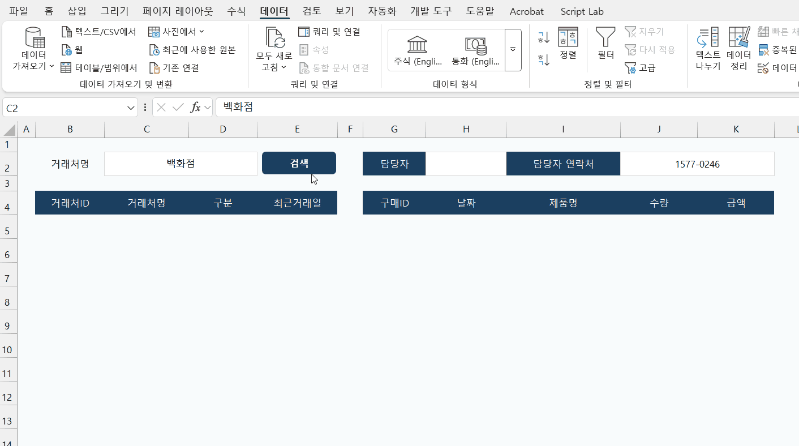Select the 금액 header cell

(736, 203)
